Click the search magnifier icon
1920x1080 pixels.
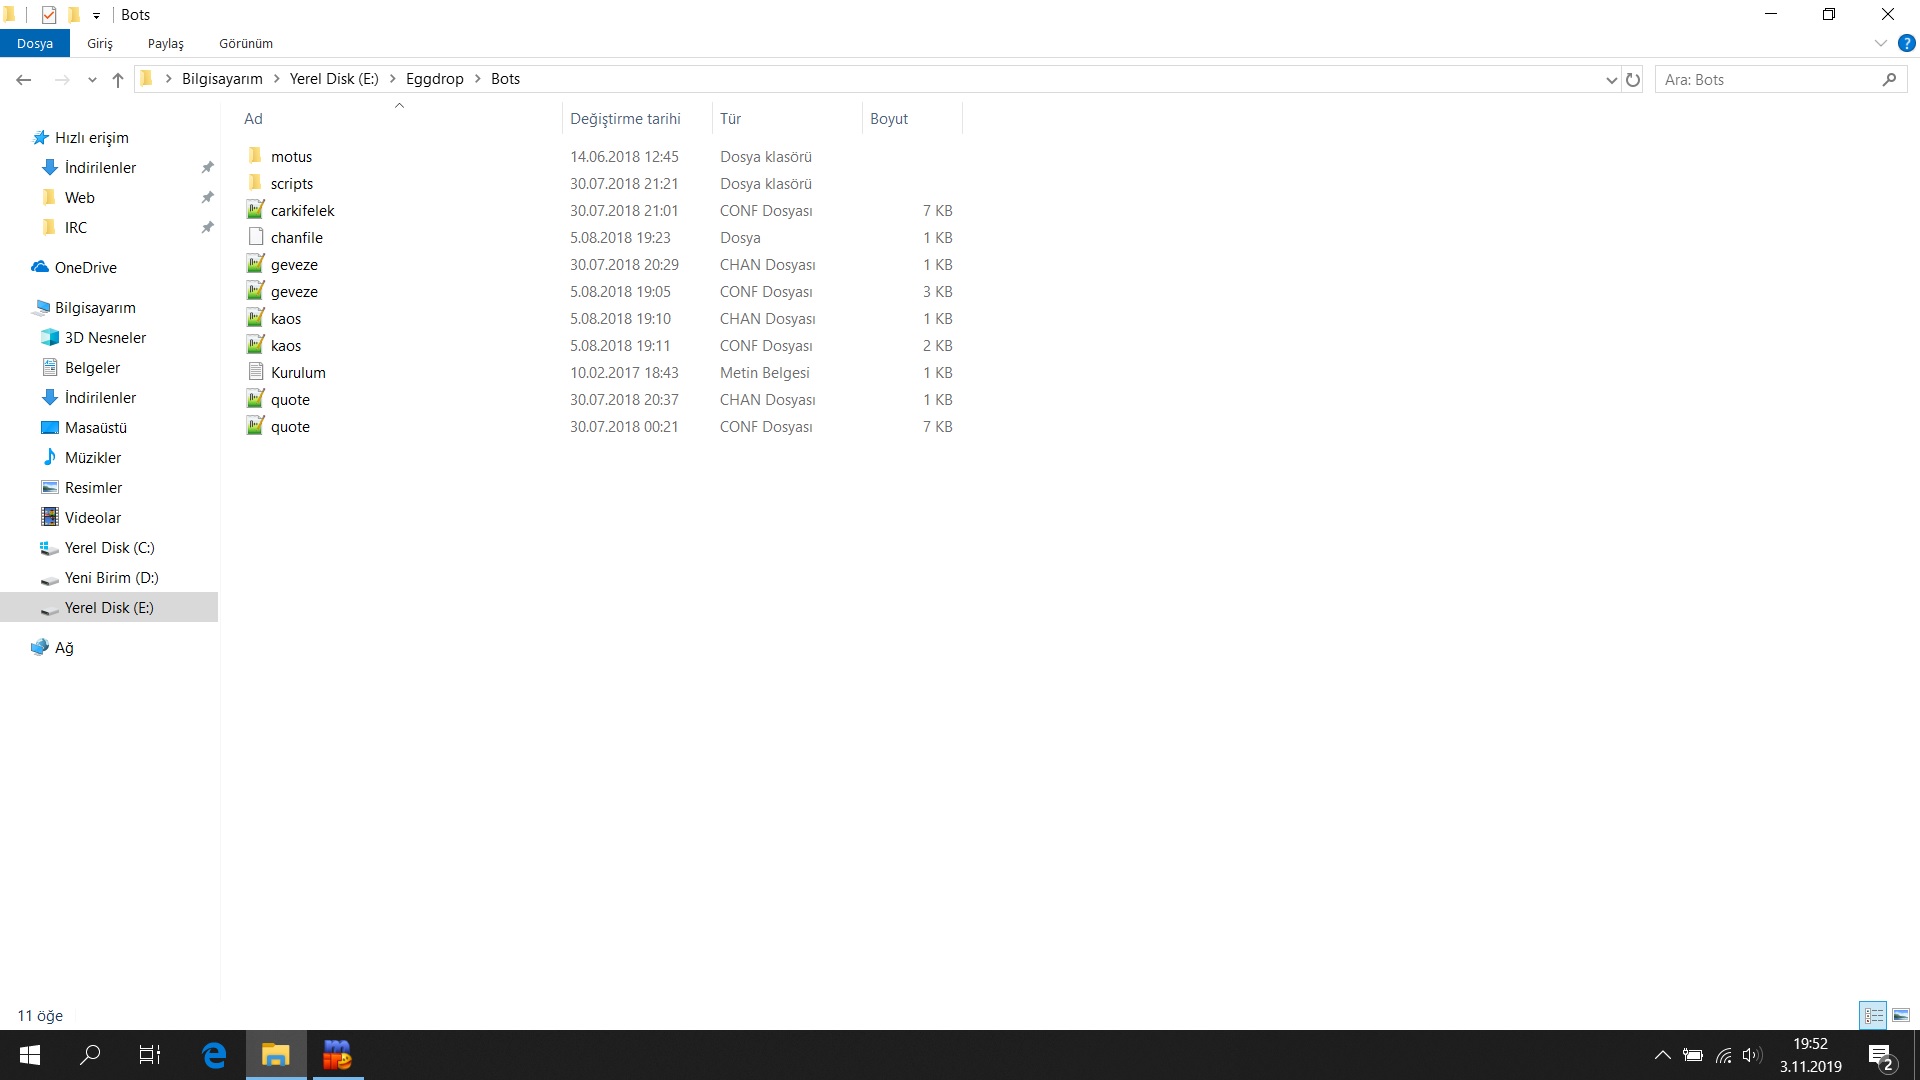tap(1889, 79)
